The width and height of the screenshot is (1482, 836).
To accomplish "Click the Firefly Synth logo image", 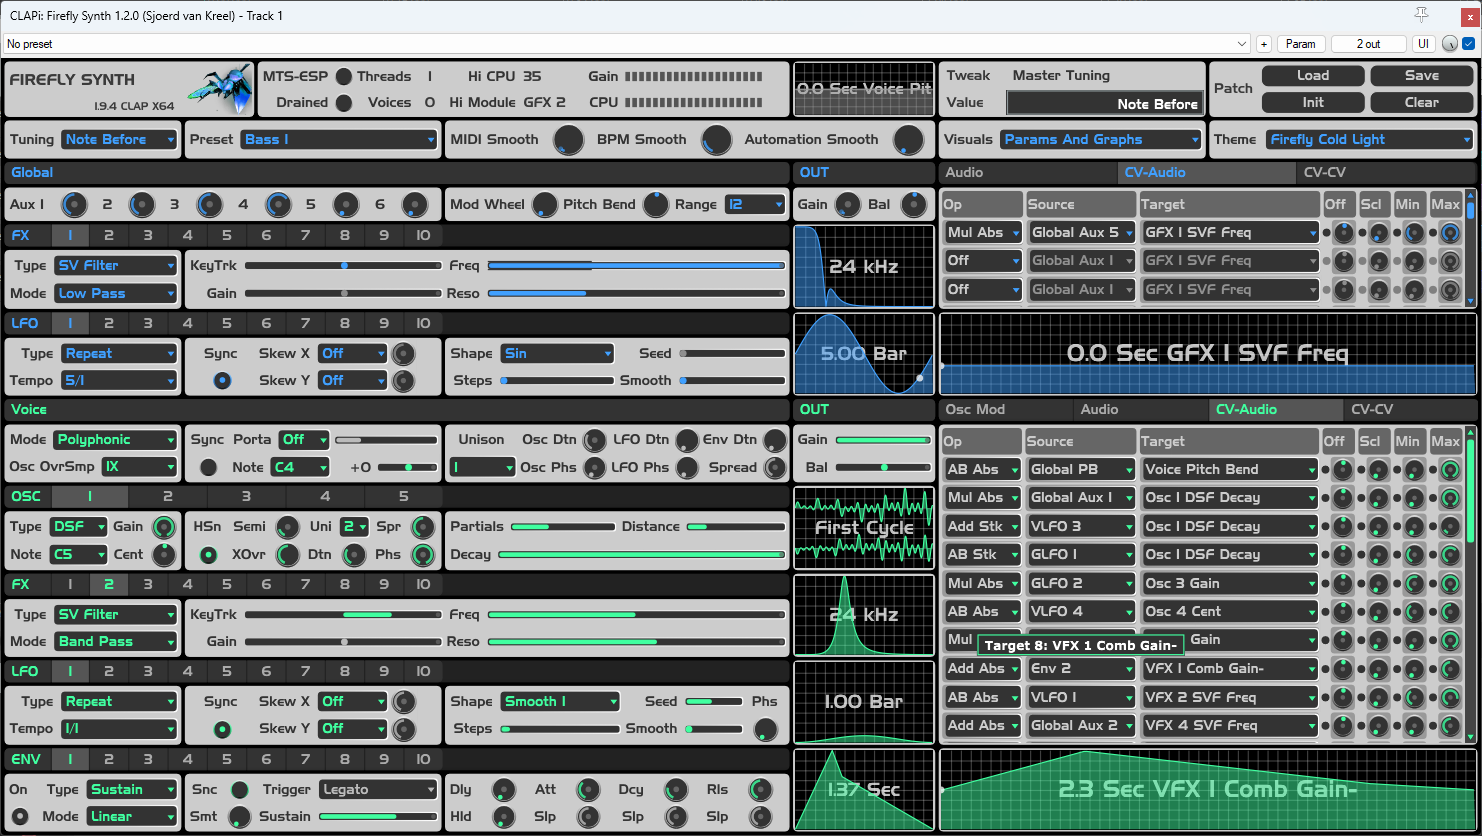I will coord(219,88).
